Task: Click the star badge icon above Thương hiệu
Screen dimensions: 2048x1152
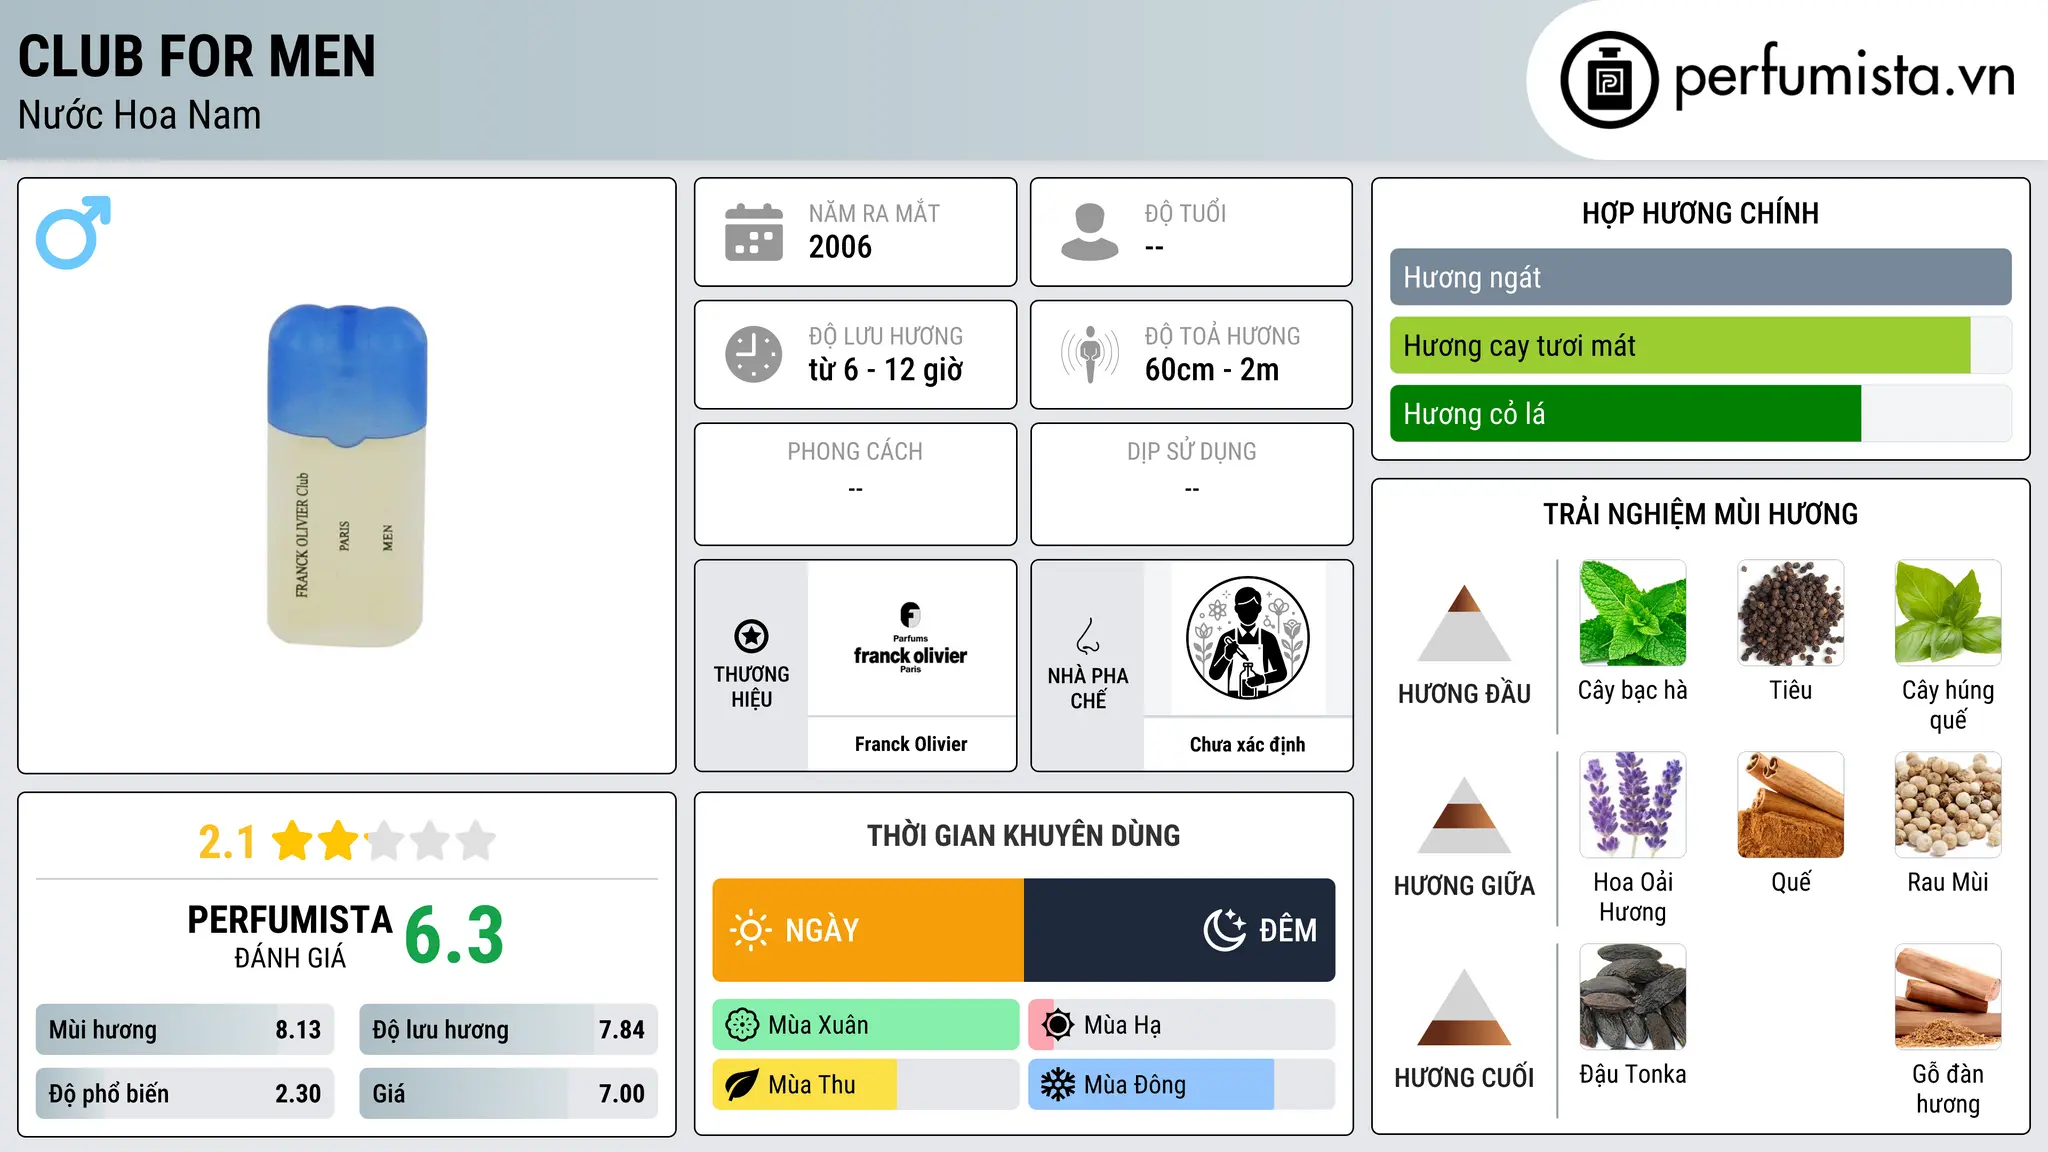Action: point(751,636)
